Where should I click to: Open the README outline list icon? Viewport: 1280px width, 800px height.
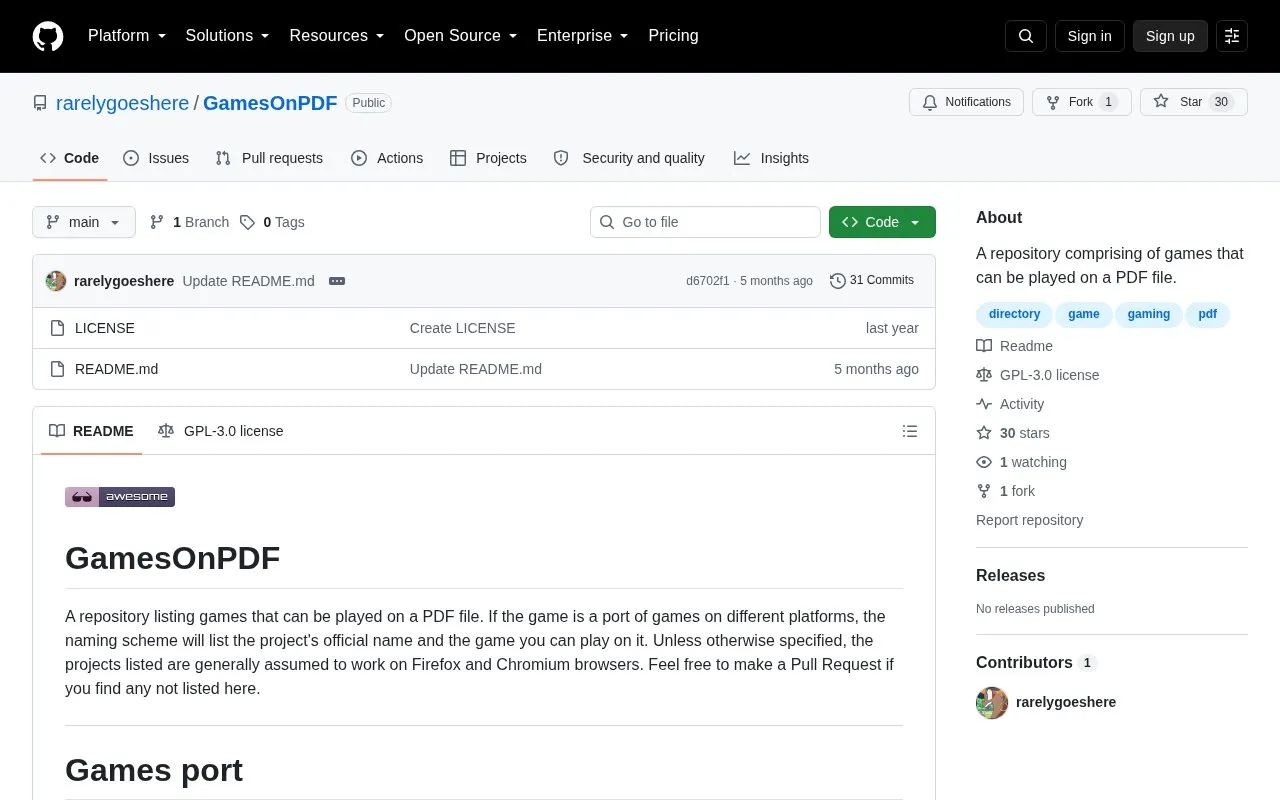tap(910, 431)
